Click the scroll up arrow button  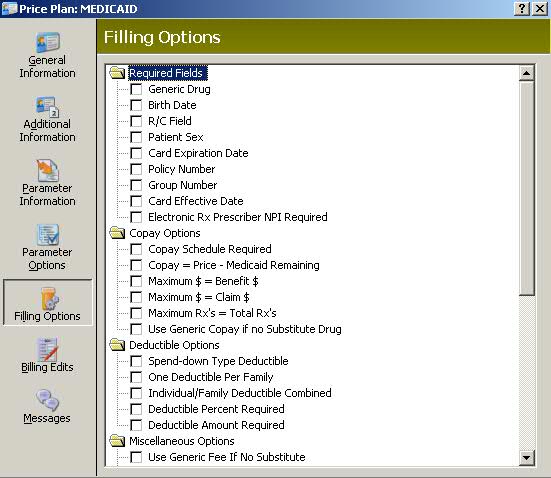point(526,73)
